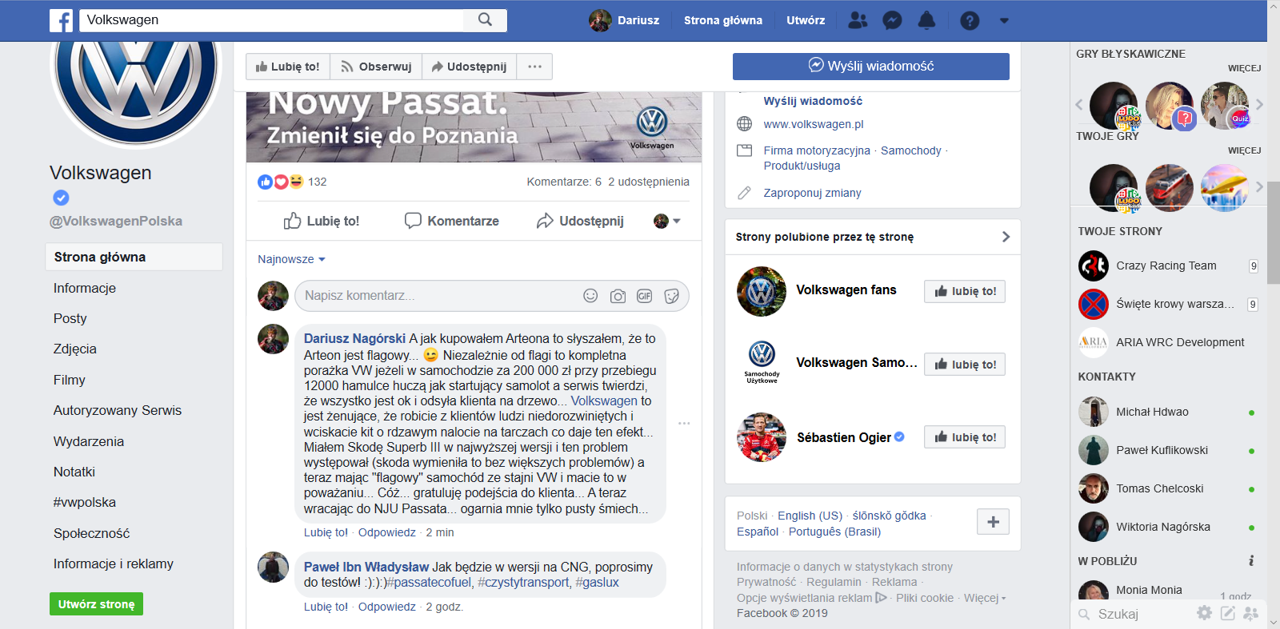This screenshot has width=1280, height=629.
Task: Open Informacje in left sidebar menu
Action: point(85,288)
